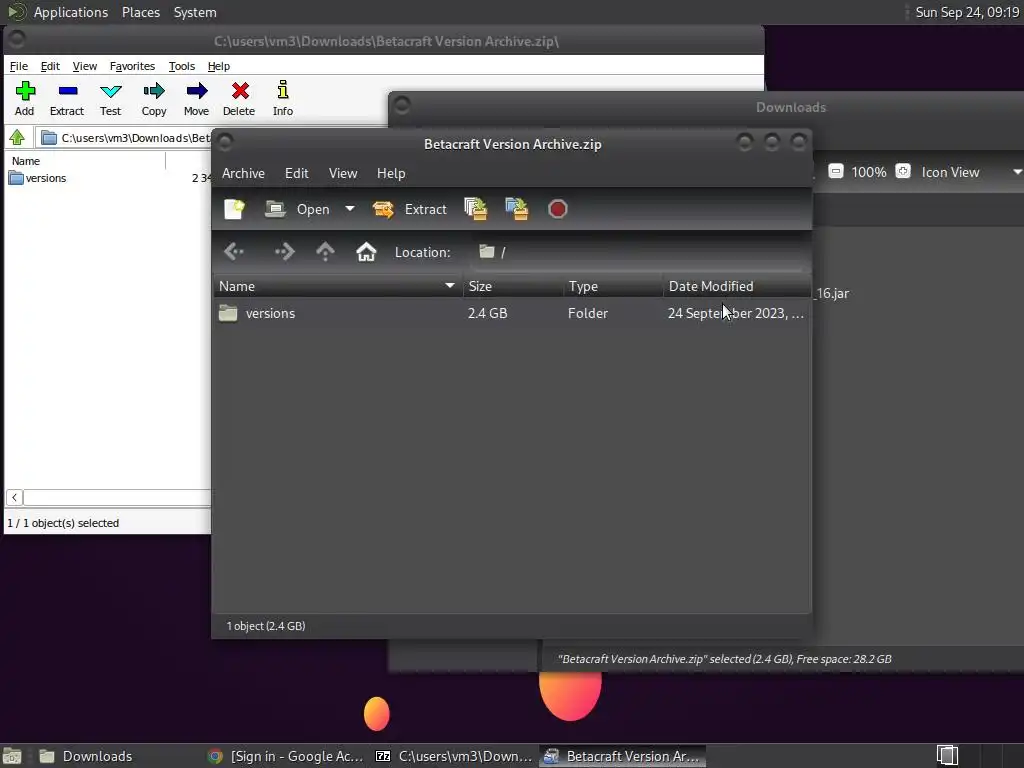1024x768 pixels.
Task: Open the Applications menu in top panel
Action: click(x=71, y=12)
